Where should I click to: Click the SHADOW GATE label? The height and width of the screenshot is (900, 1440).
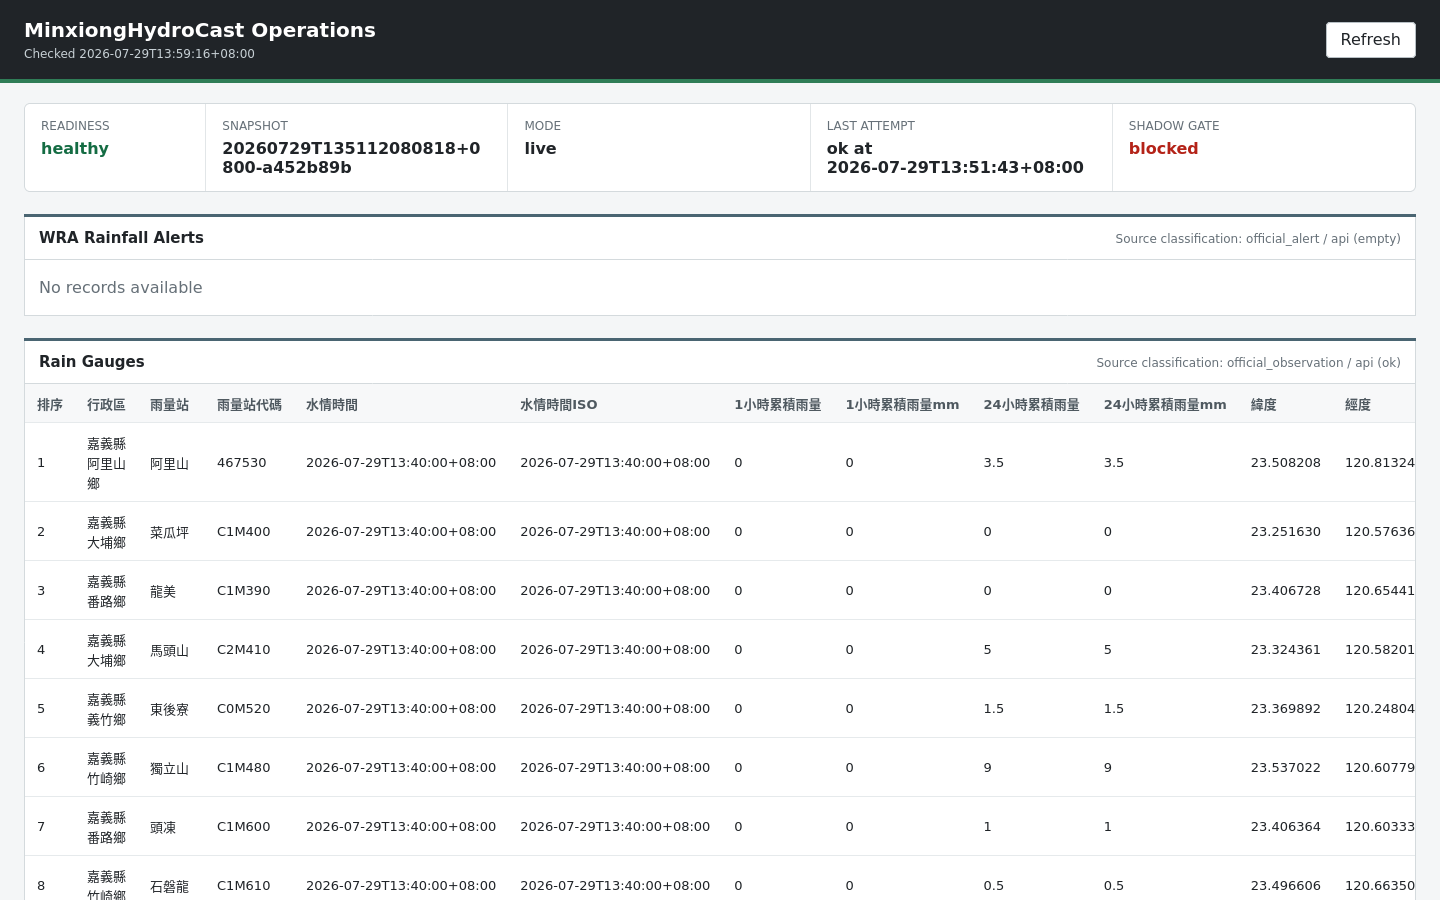tap(1174, 126)
